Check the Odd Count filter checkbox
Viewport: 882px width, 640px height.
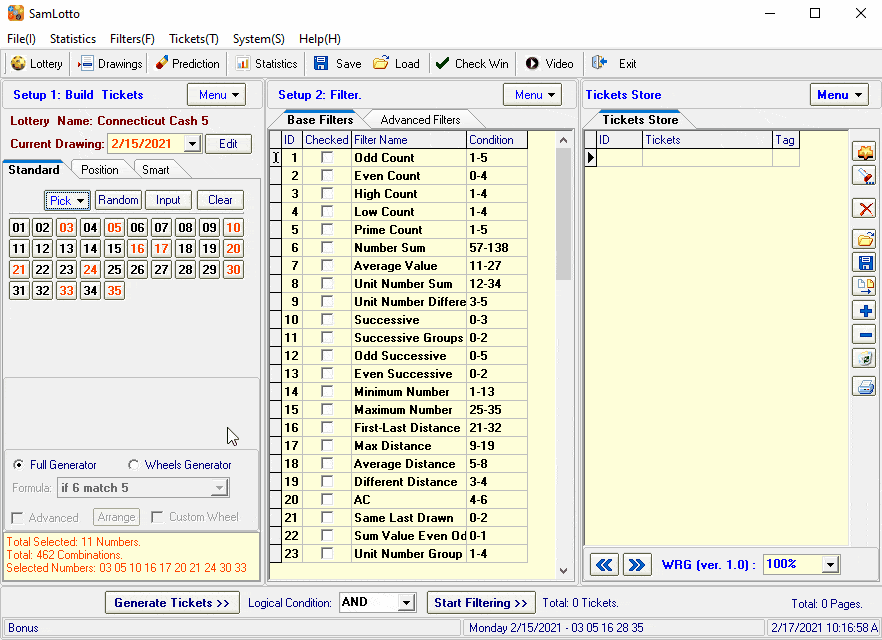[327, 157]
